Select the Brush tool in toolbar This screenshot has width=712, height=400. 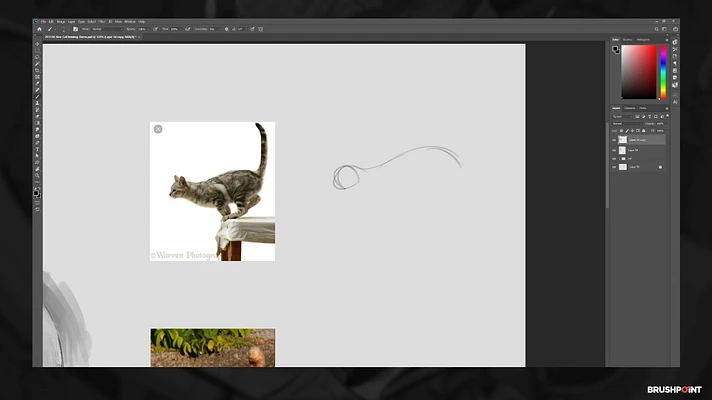37,96
